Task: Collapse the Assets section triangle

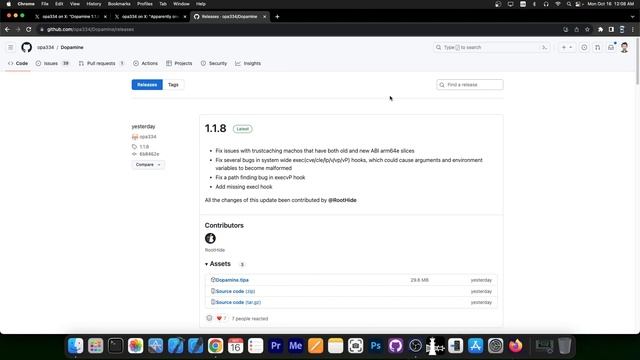Action: point(207,264)
